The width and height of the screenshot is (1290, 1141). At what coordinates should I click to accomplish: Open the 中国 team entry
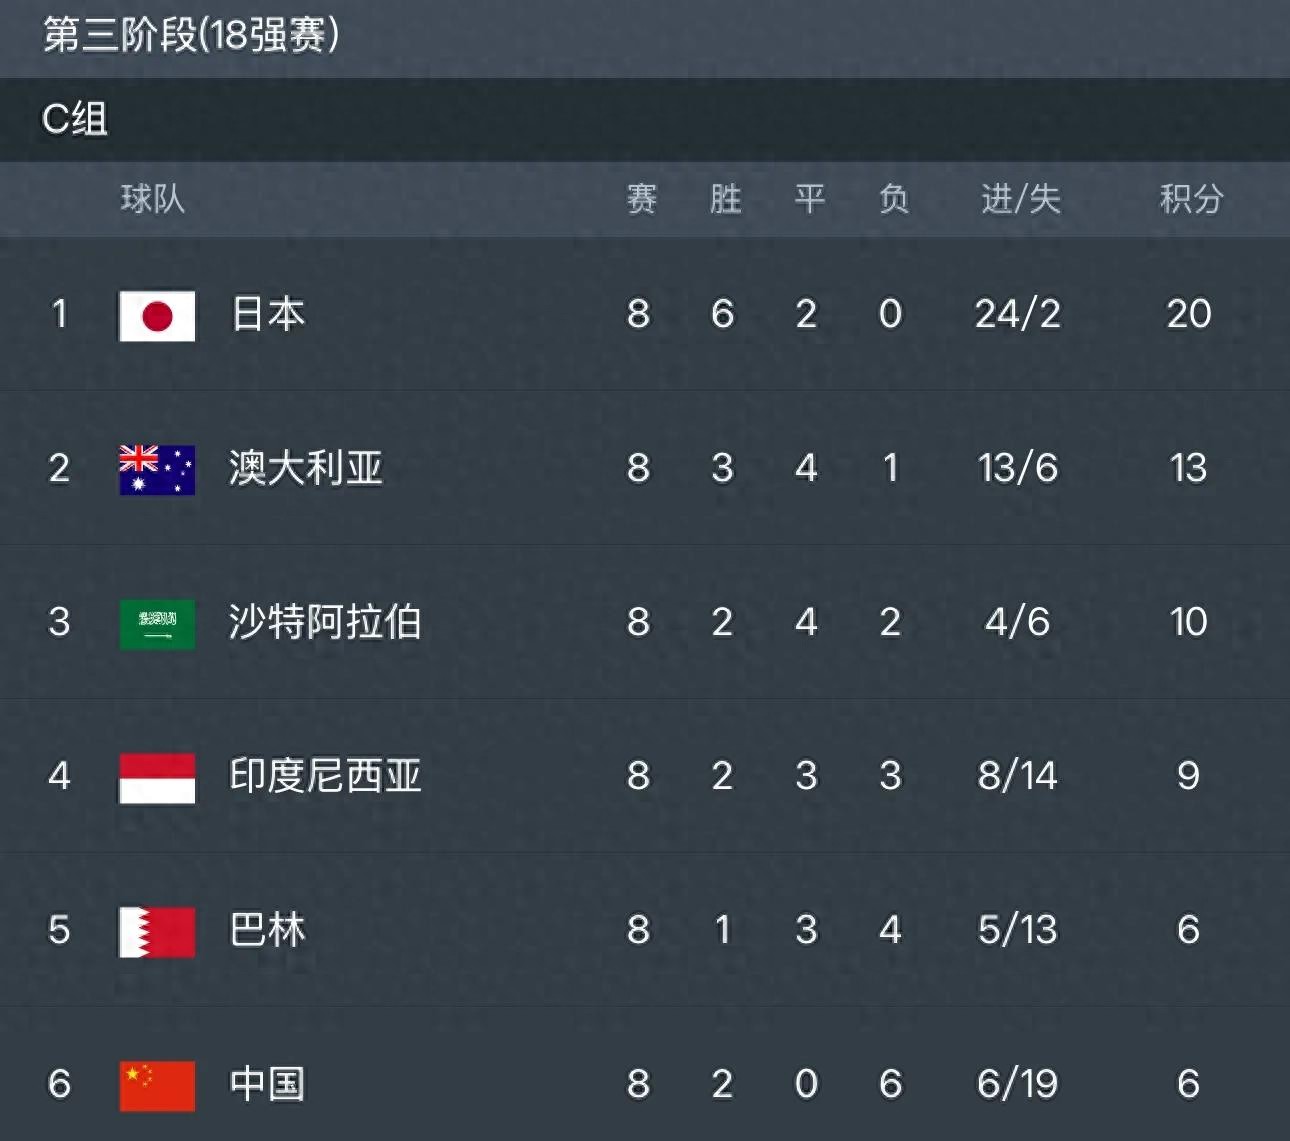click(x=267, y=1084)
